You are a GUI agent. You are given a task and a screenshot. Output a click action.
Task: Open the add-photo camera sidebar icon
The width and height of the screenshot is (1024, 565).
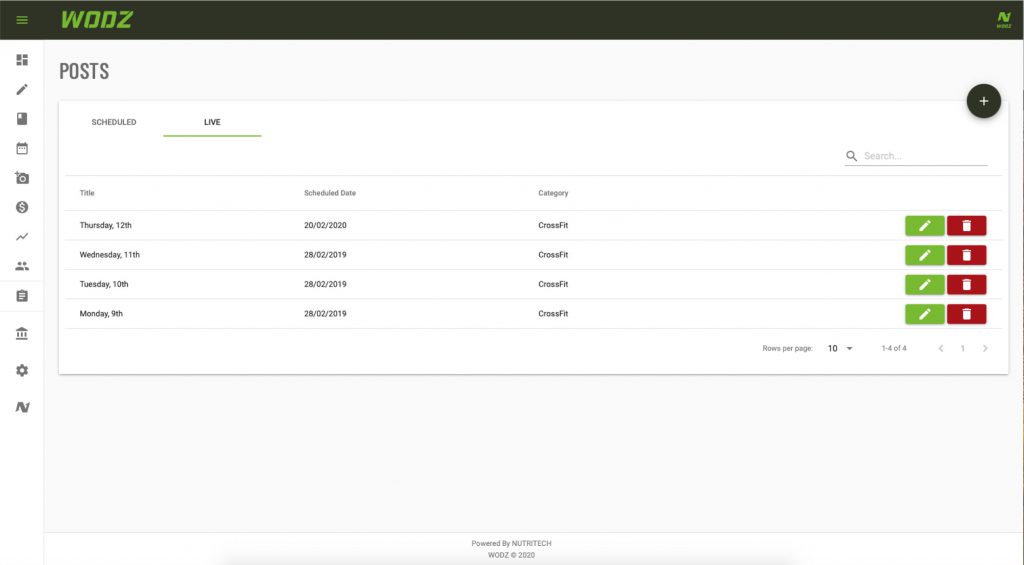coord(22,178)
